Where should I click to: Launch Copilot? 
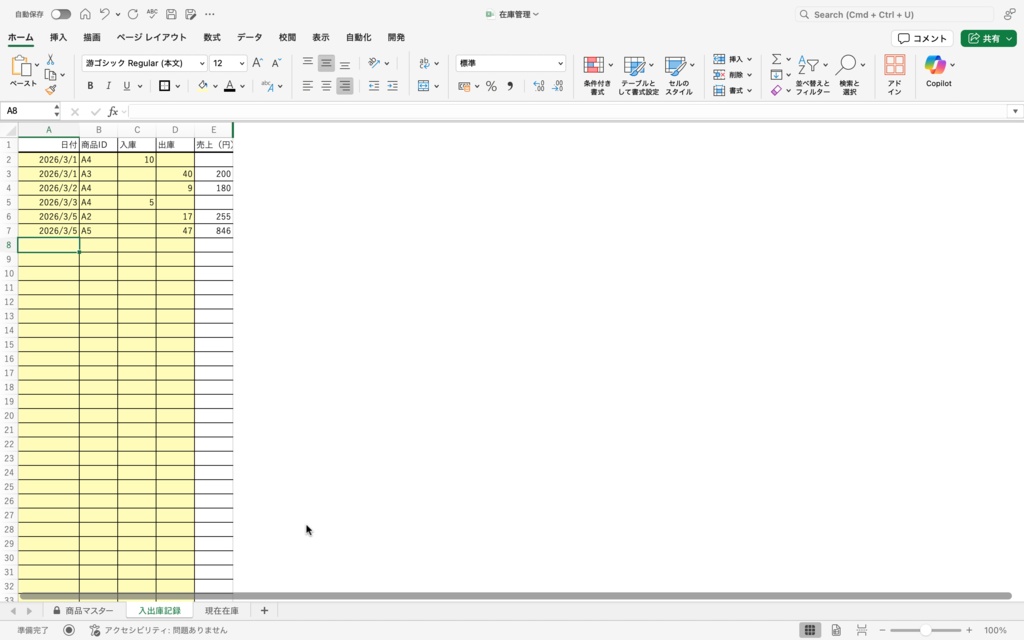click(938, 71)
